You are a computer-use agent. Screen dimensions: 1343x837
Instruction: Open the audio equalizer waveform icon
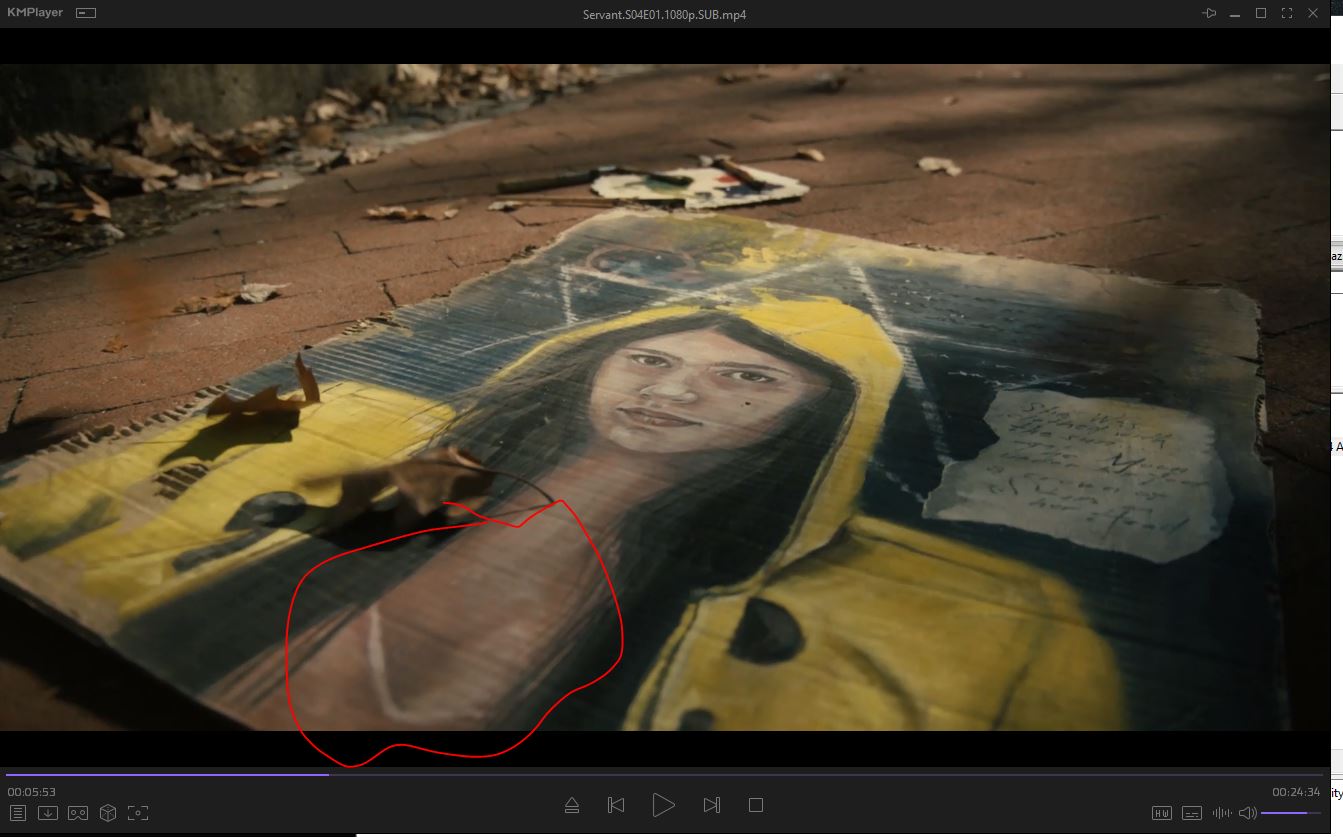tap(1221, 813)
